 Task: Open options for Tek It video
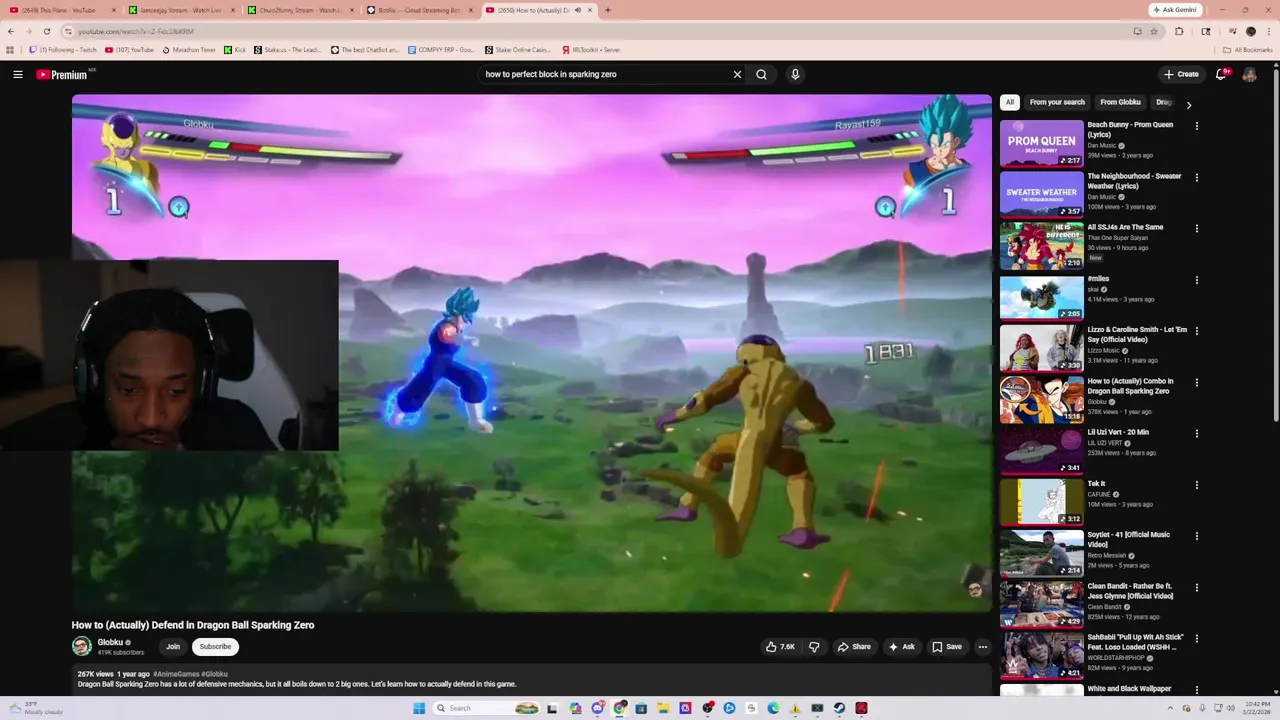(x=1196, y=485)
